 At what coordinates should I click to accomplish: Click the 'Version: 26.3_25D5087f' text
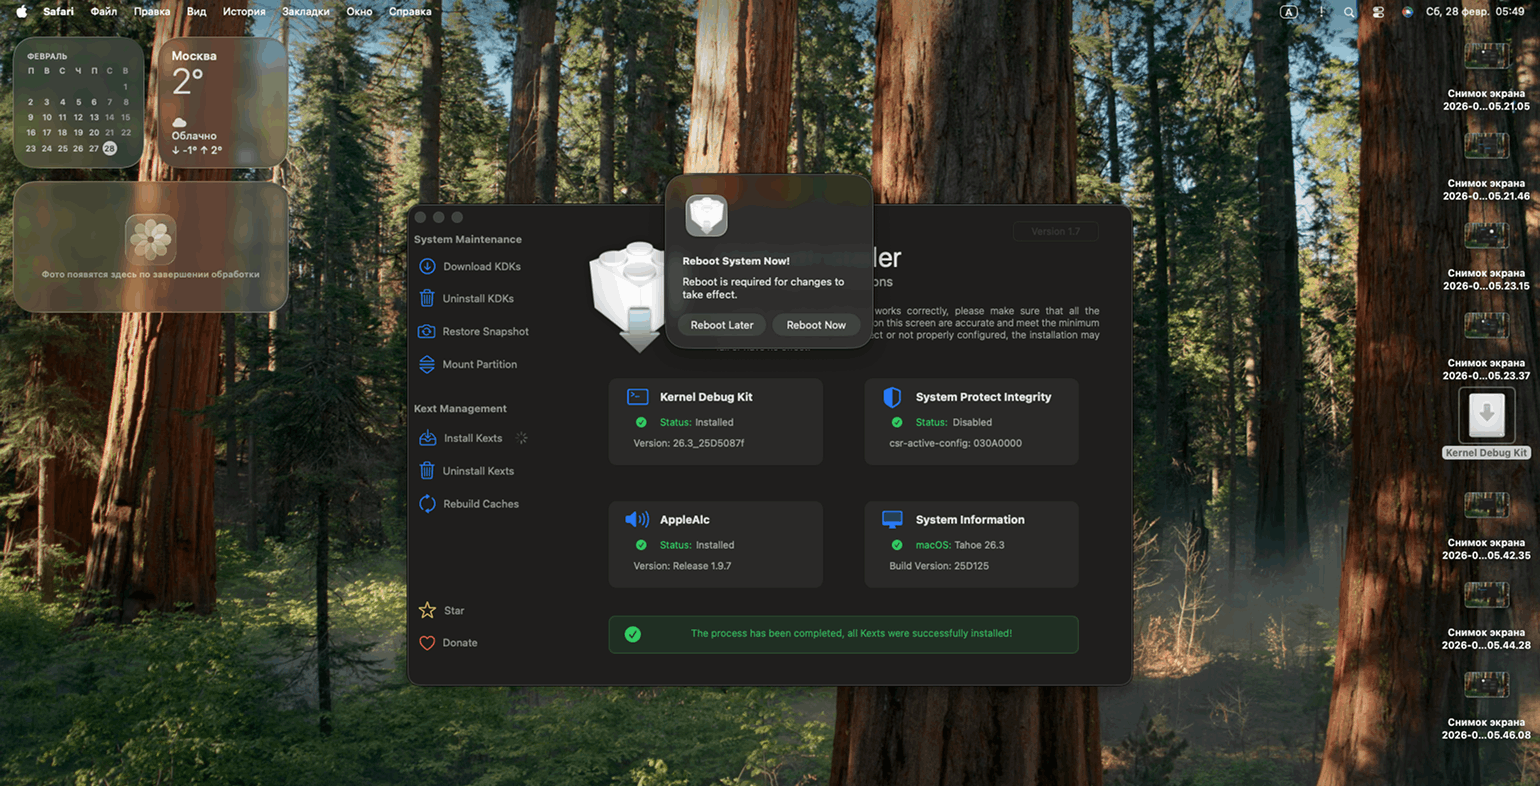pos(689,443)
